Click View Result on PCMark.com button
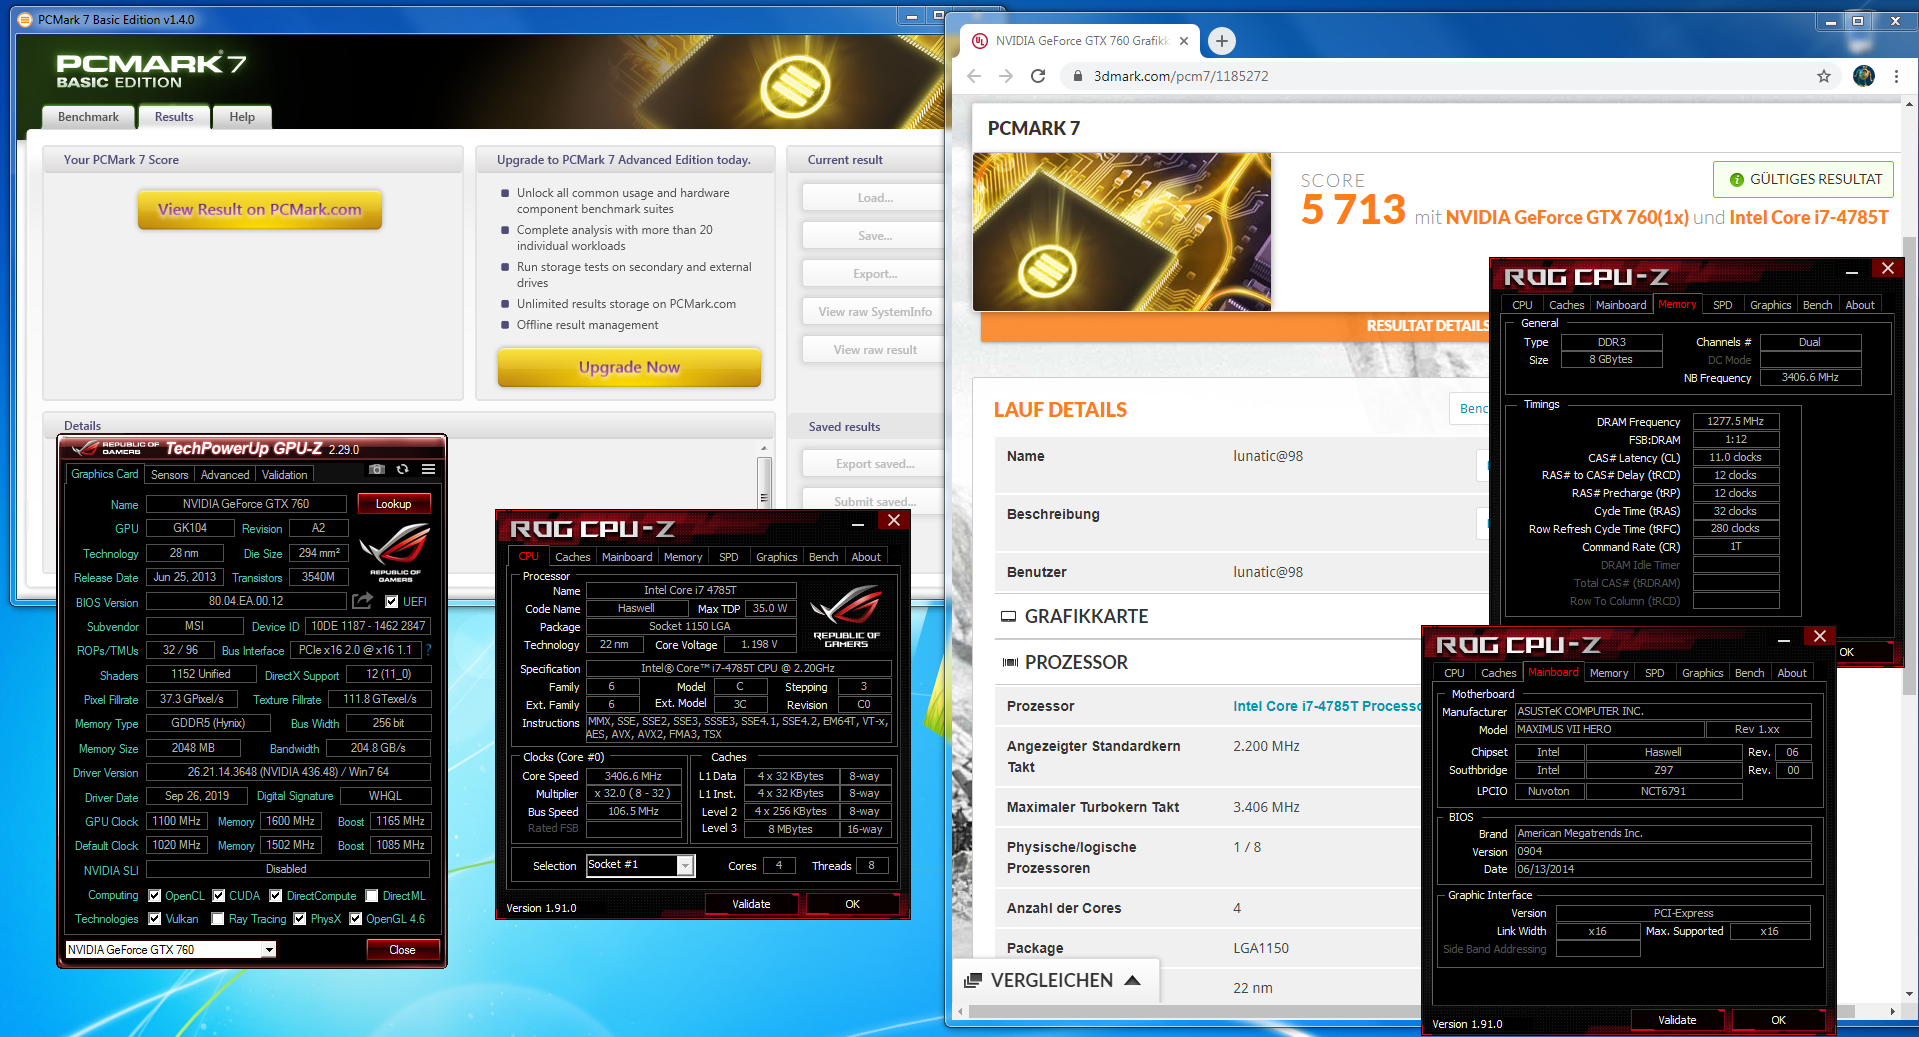The width and height of the screenshot is (1919, 1037). (260, 209)
